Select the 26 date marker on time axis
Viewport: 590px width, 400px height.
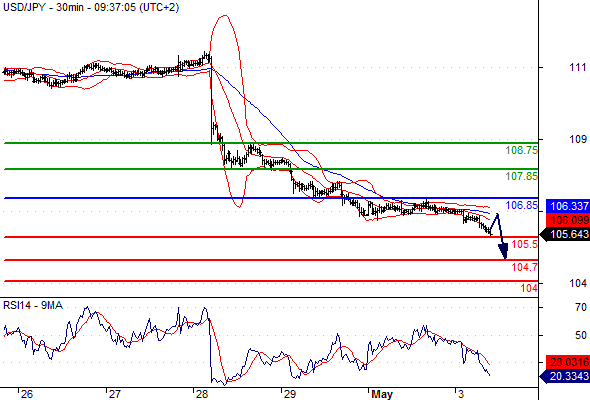pyautogui.click(x=27, y=394)
